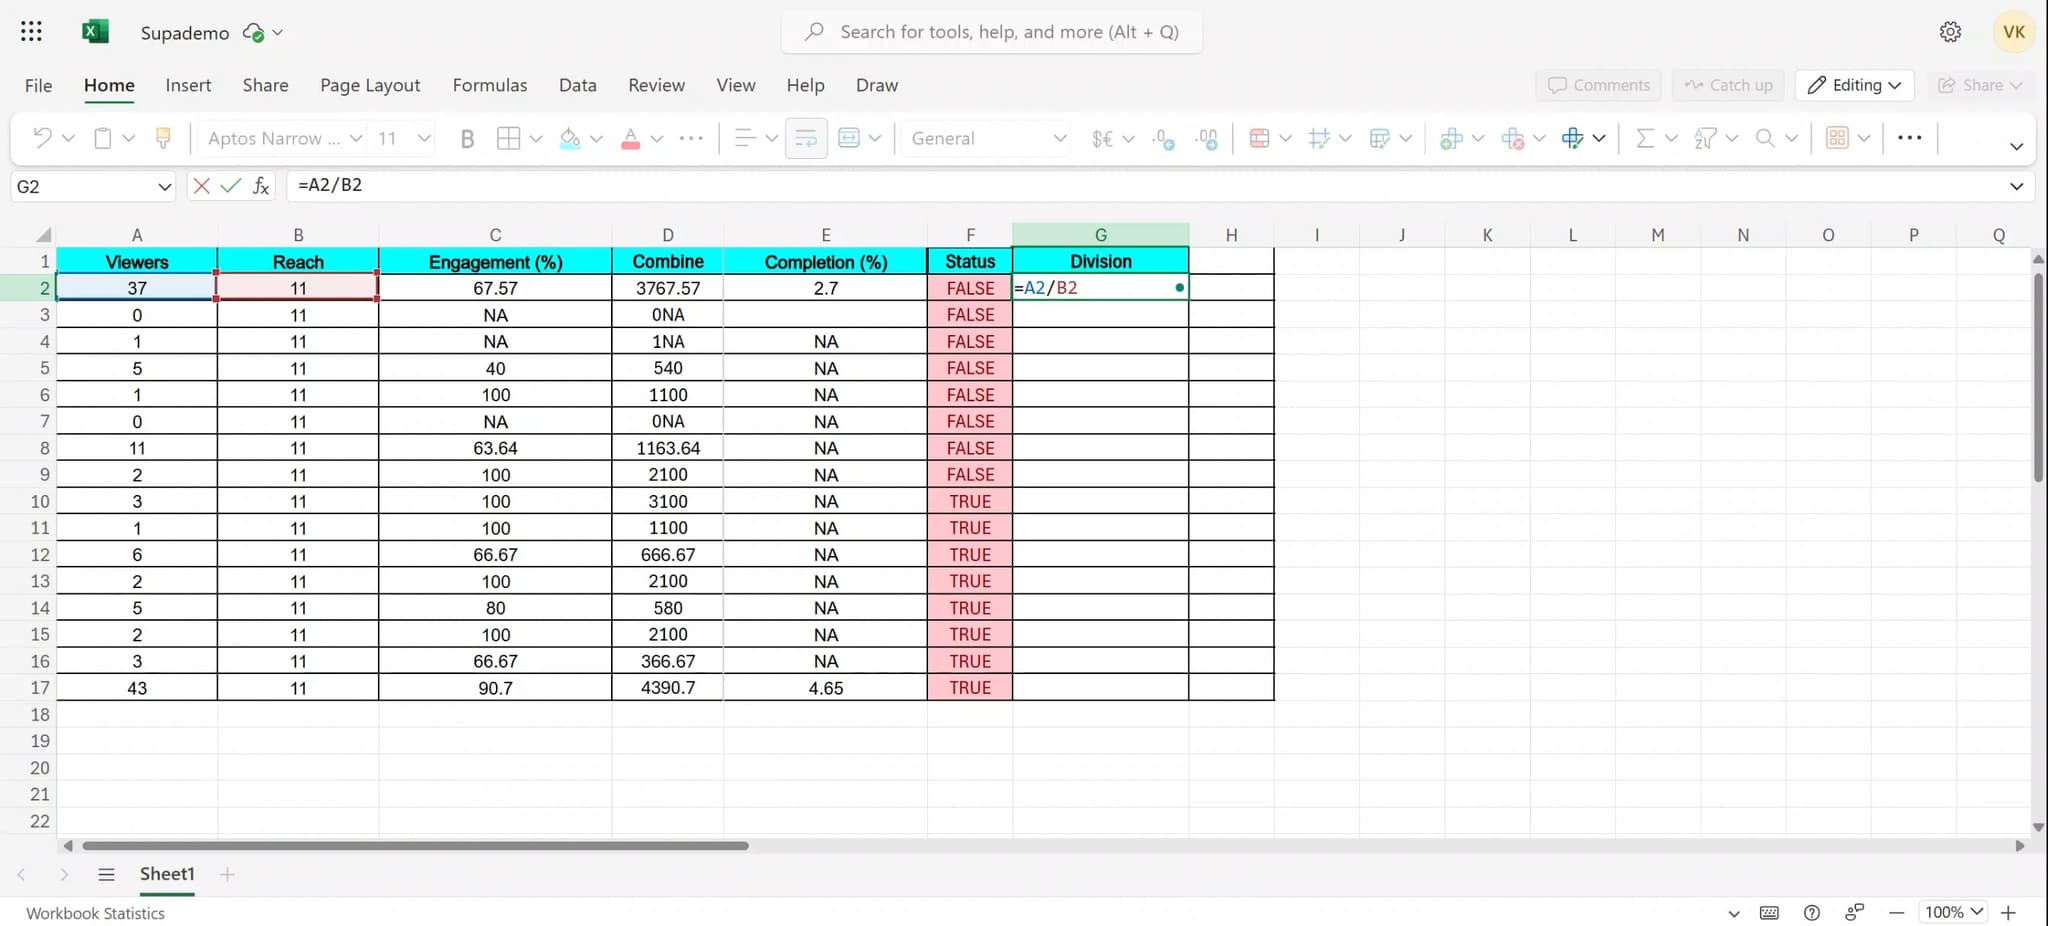Expand the Name Box dropdown

pos(163,186)
